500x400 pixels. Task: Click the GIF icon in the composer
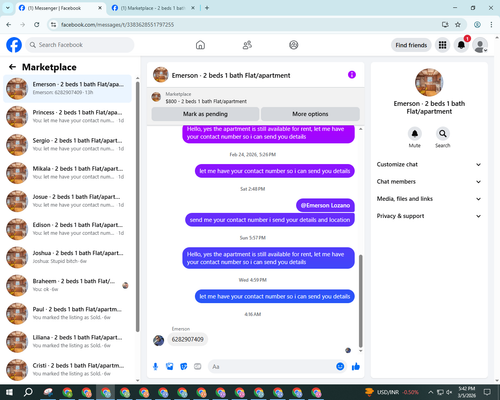pyautogui.click(x=198, y=367)
